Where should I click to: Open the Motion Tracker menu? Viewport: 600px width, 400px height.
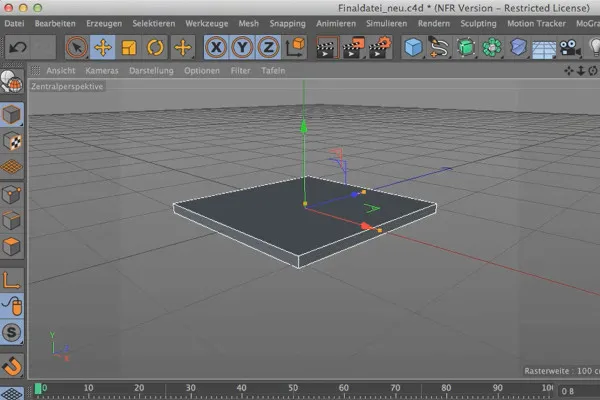[536, 23]
